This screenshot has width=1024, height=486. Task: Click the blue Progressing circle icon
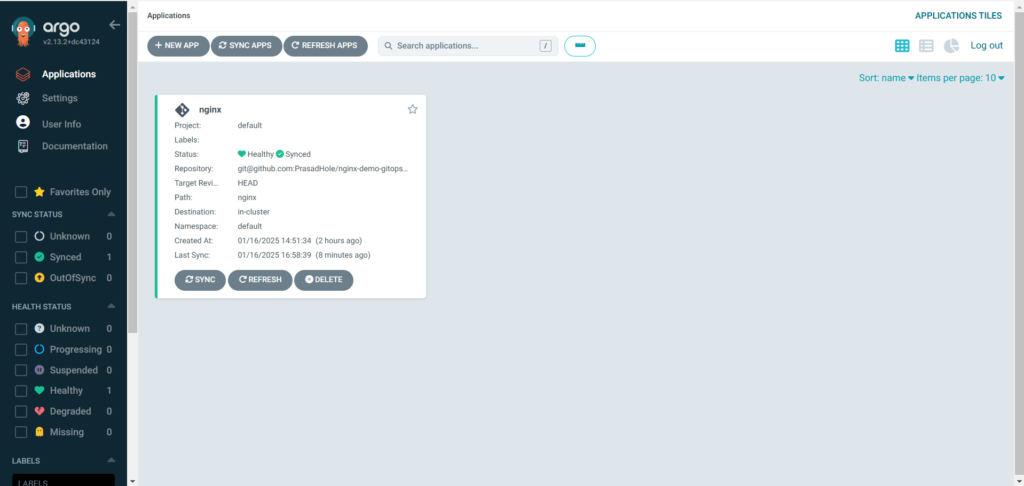tap(39, 349)
